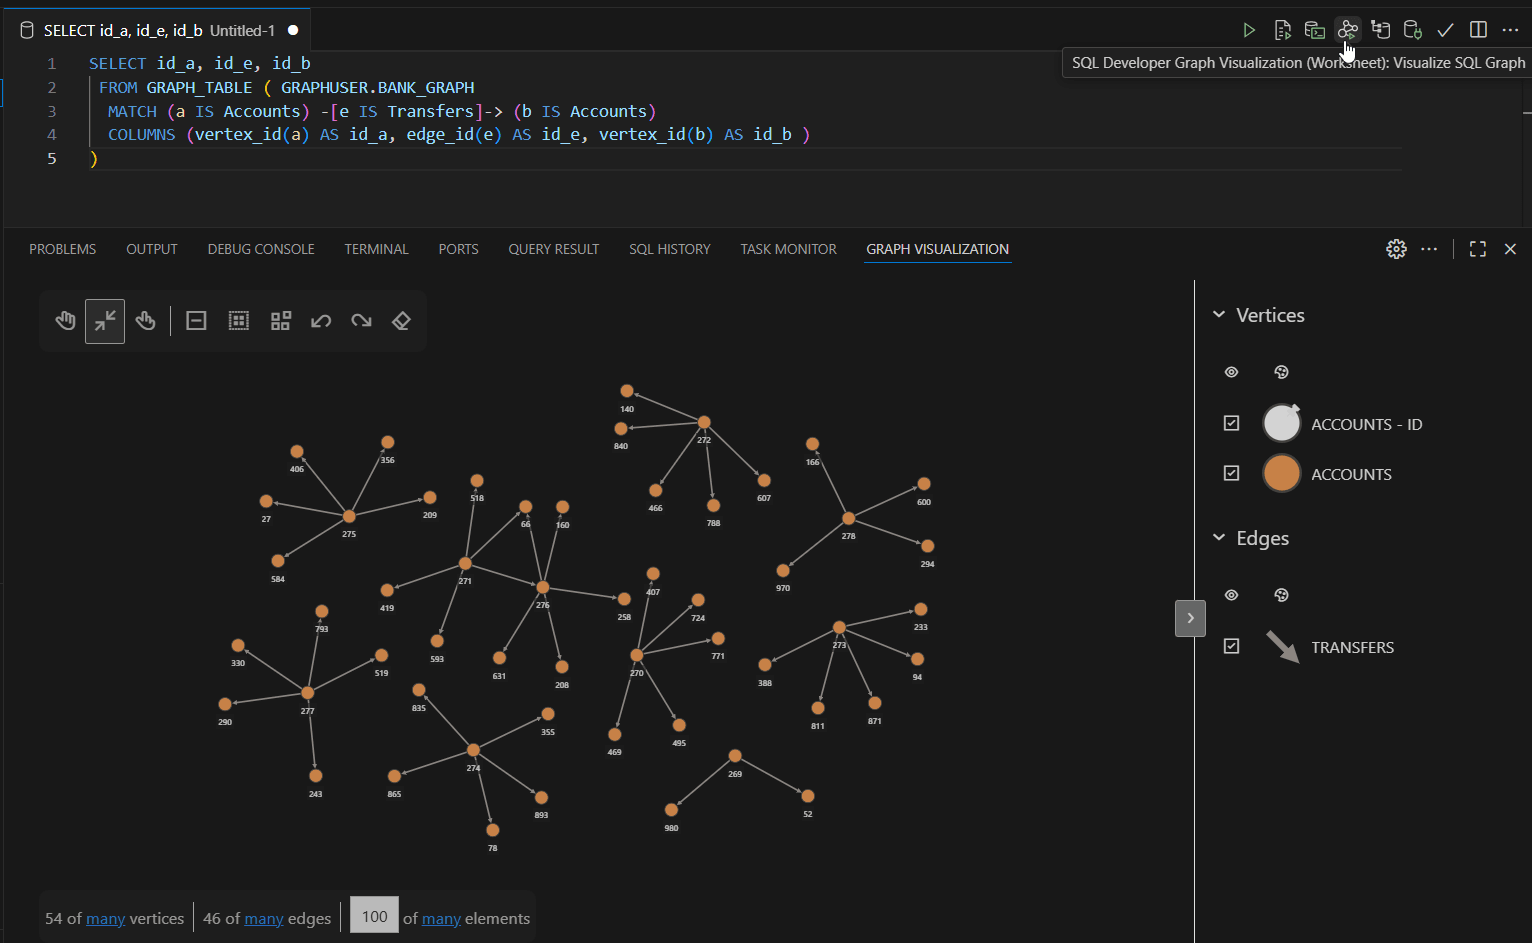
Task: Switch to the TASK MONITOR tab
Action: coord(789,249)
